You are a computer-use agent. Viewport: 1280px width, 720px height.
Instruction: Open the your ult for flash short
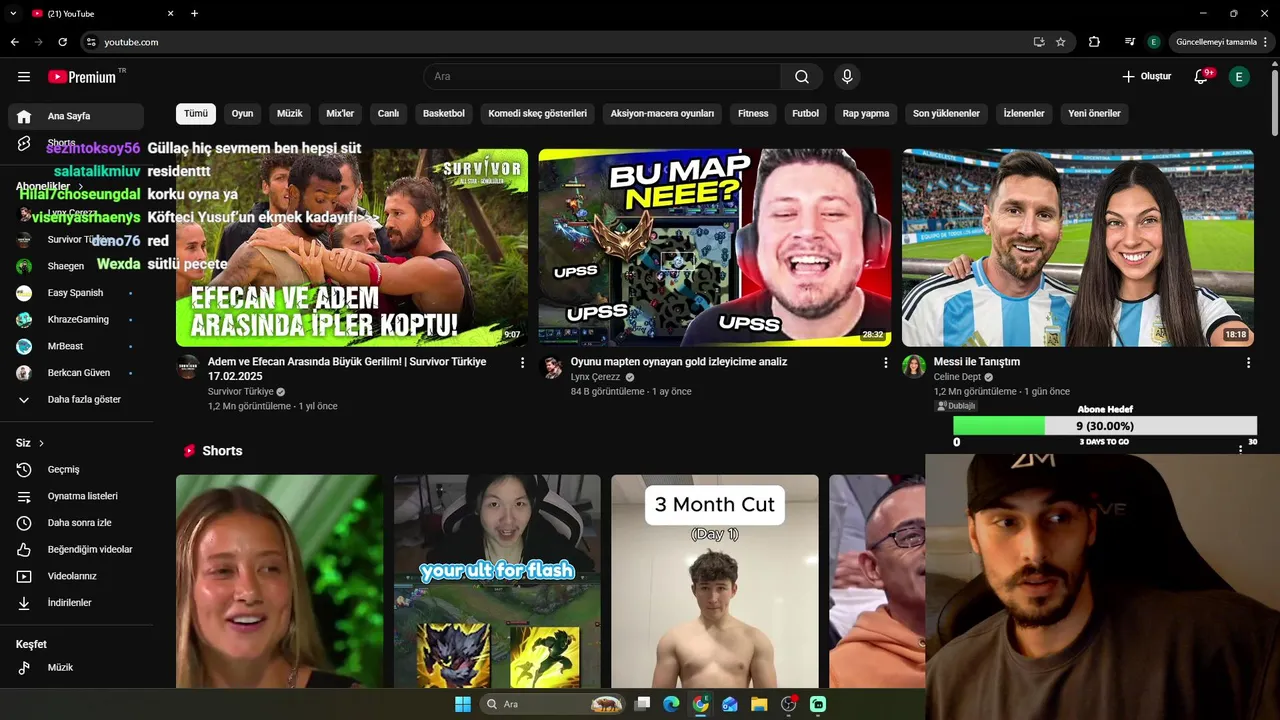pos(497,581)
